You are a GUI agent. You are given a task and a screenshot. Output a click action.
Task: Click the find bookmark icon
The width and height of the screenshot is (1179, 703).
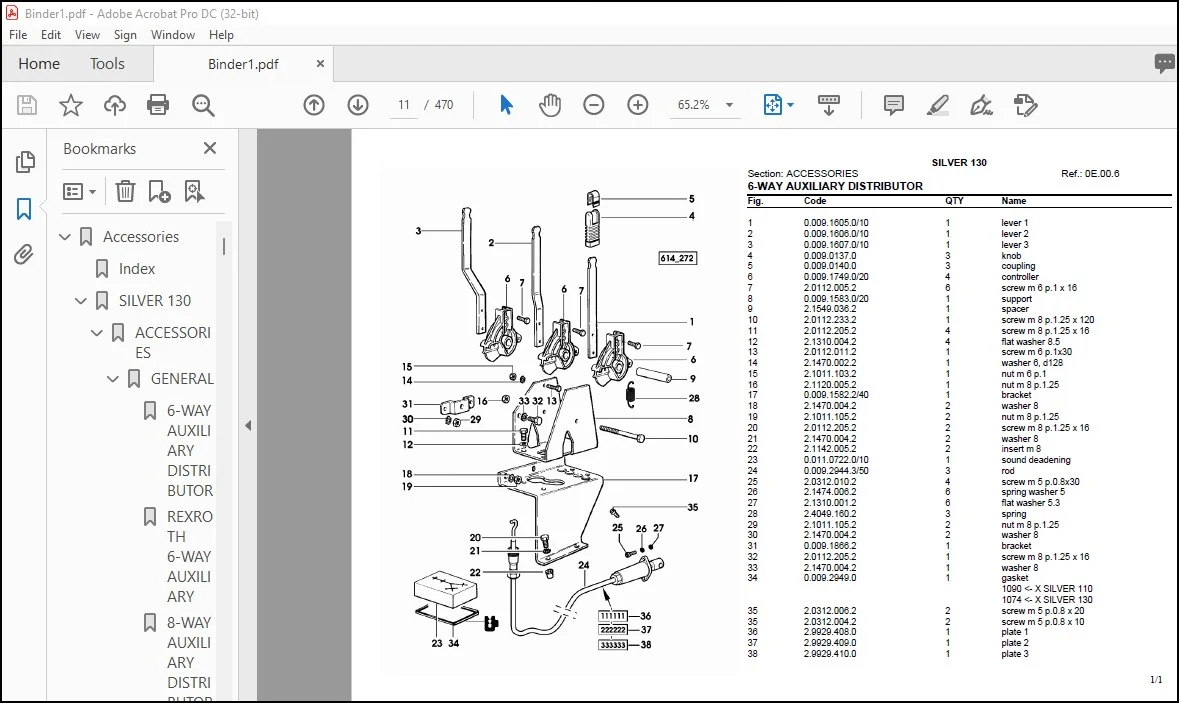coord(194,192)
